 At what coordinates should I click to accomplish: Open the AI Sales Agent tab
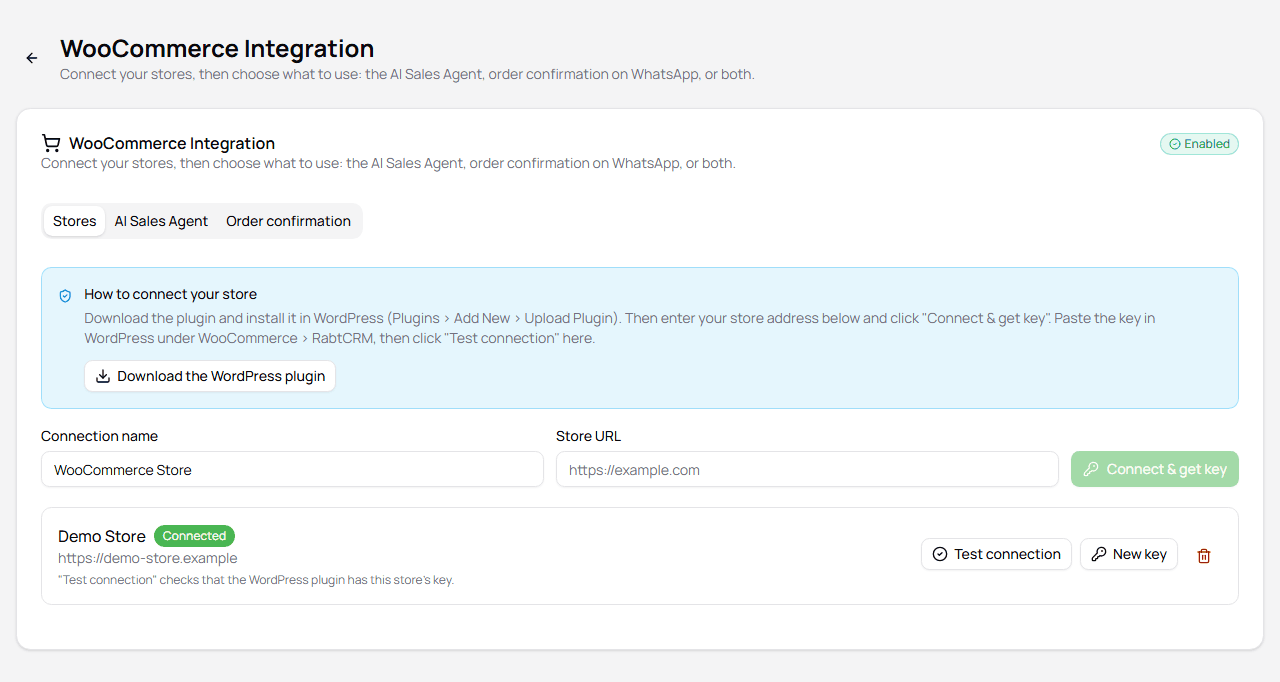pos(161,221)
